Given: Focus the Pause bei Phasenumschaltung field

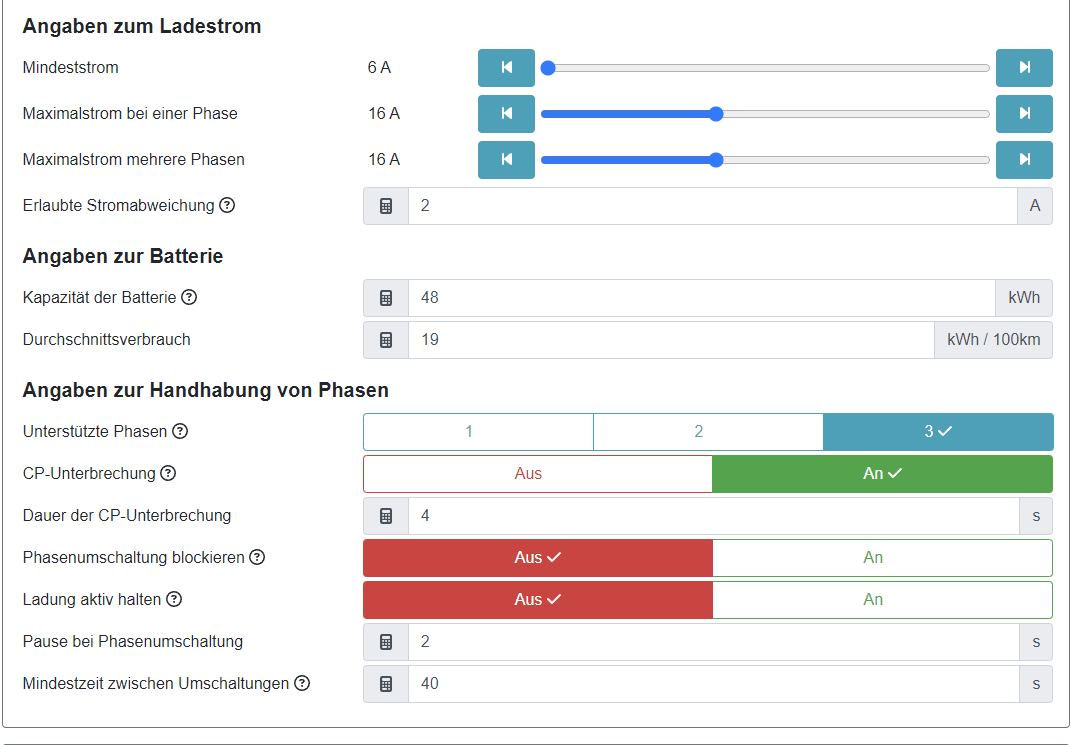Looking at the screenshot, I should [x=712, y=642].
